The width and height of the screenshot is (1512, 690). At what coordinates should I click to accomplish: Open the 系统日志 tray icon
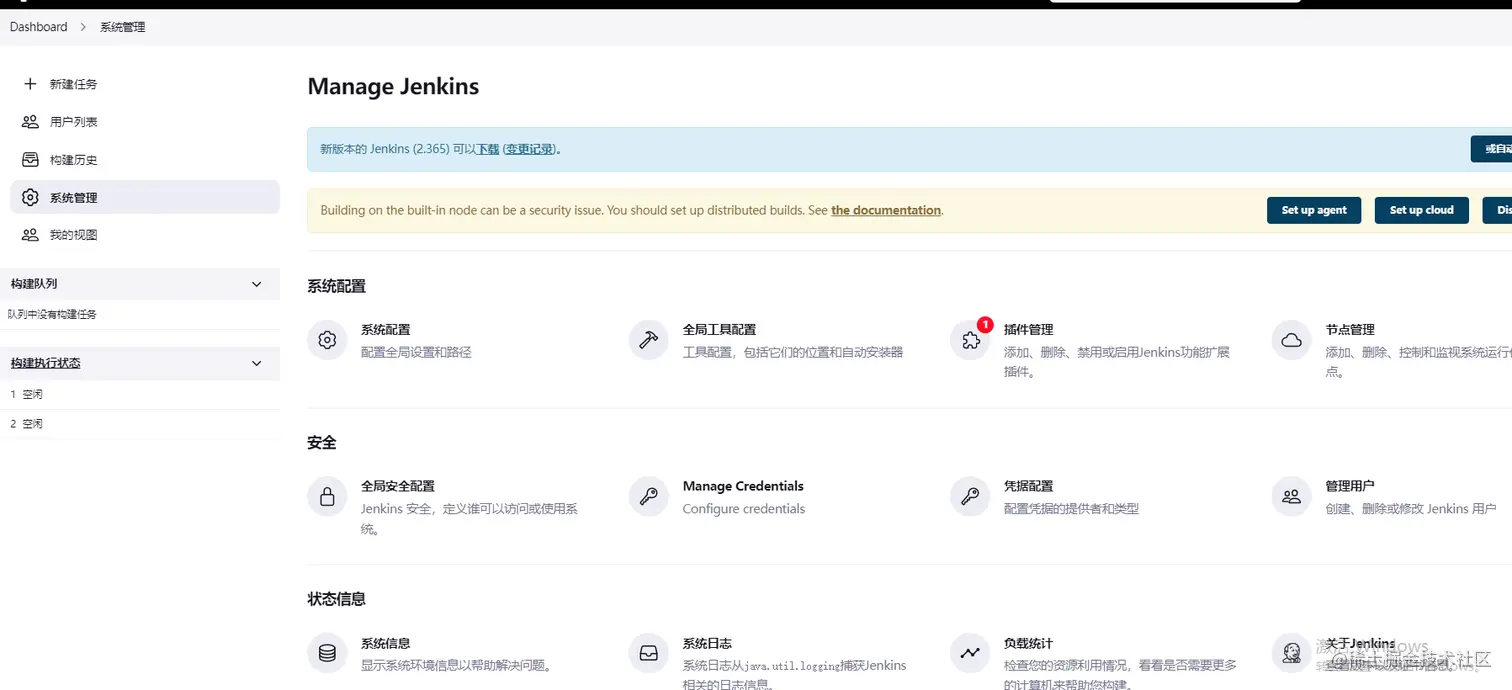[x=648, y=653]
